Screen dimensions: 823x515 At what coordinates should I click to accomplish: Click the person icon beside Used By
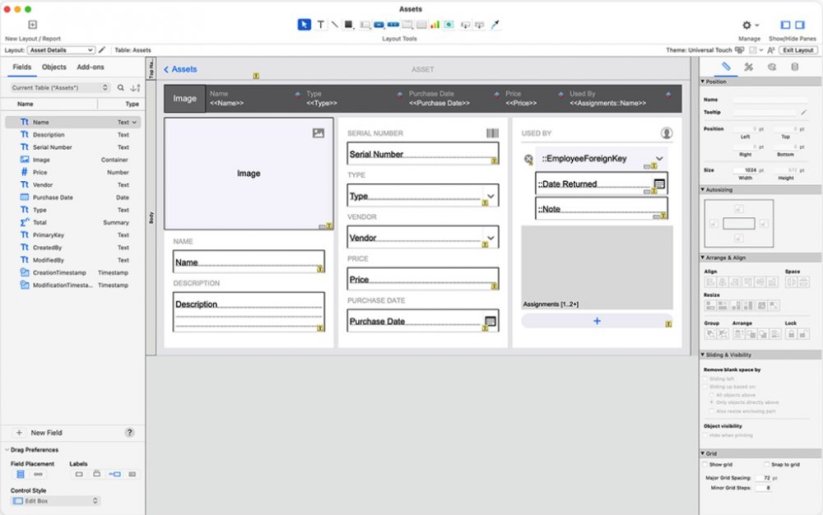pos(666,133)
